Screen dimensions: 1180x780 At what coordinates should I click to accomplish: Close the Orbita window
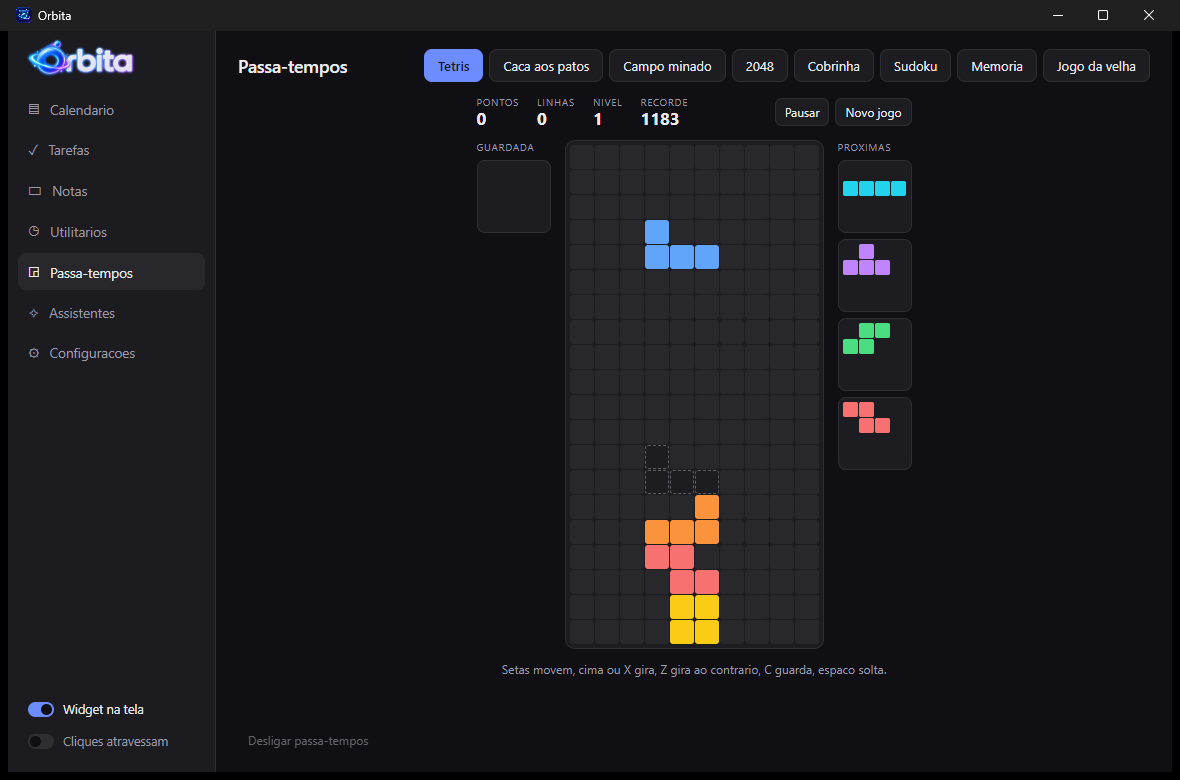point(1149,15)
